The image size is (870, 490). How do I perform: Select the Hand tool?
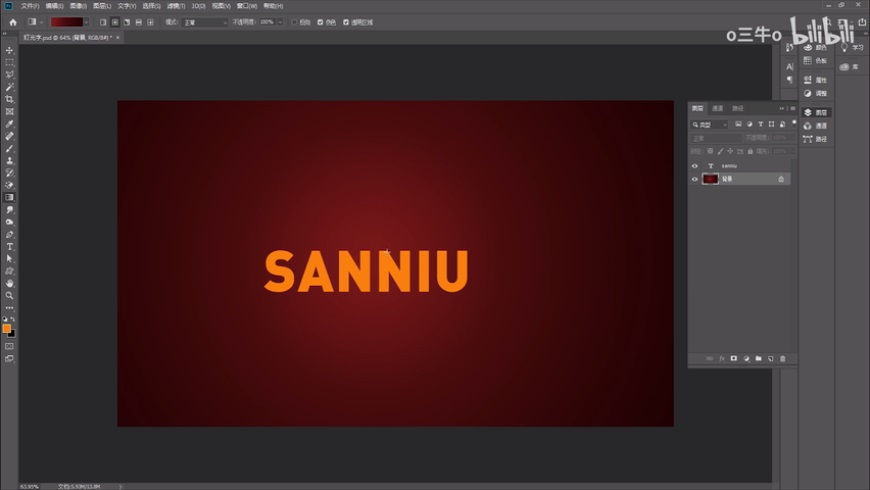(10, 283)
